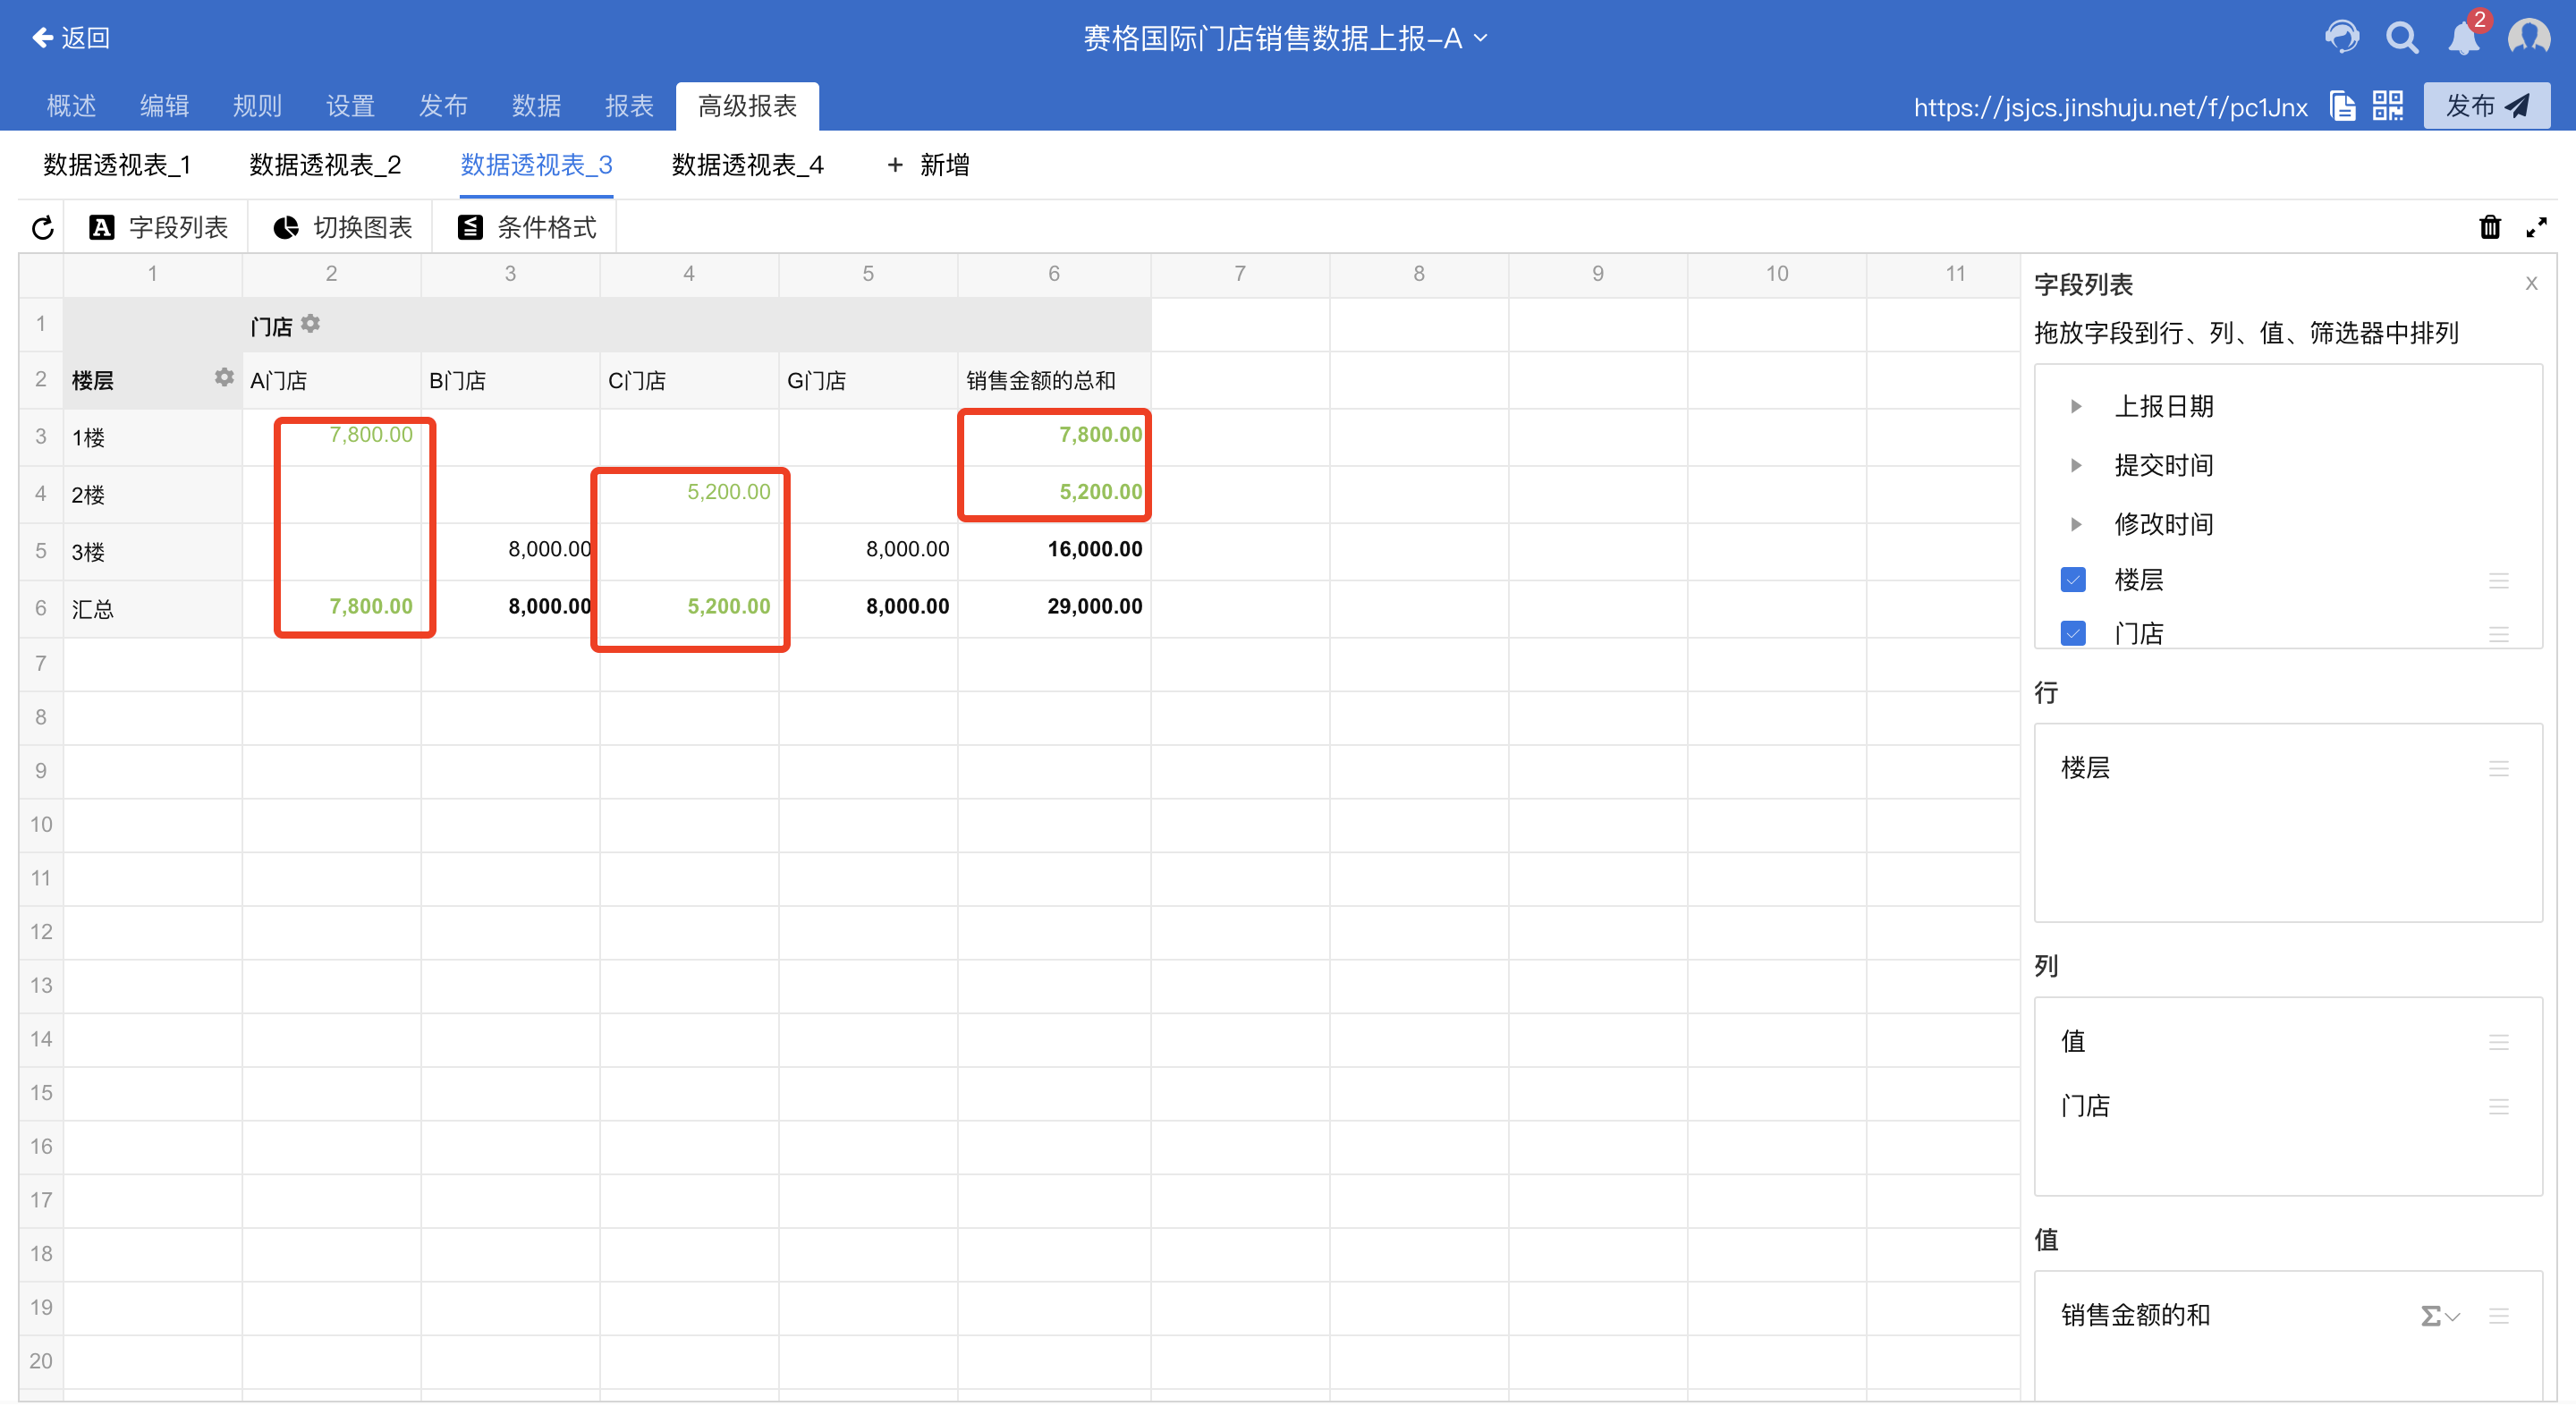Click 新增 to add pivot table
Screen dimensions: 2576x1406
[x=928, y=165]
